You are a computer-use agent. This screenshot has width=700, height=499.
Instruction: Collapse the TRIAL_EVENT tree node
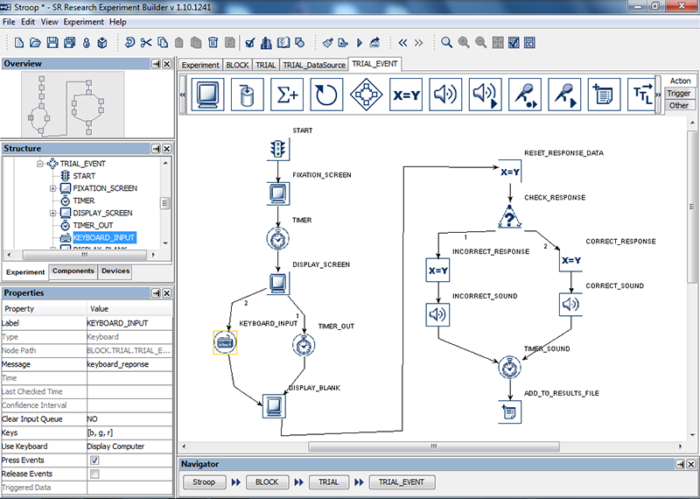tap(41, 163)
